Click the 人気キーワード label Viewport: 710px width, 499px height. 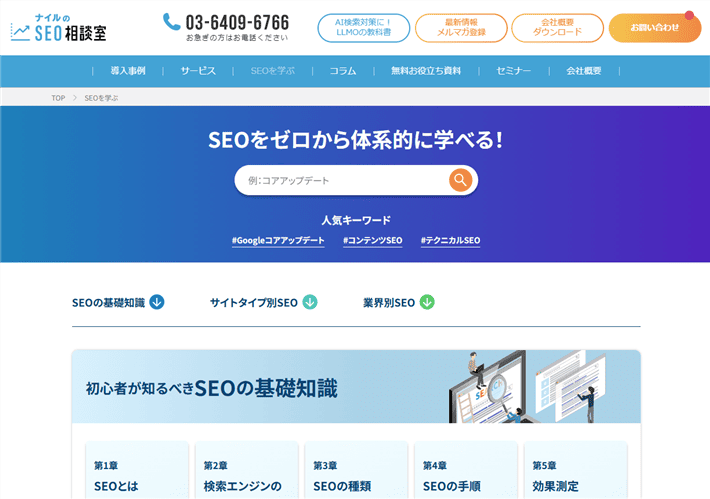(x=356, y=220)
